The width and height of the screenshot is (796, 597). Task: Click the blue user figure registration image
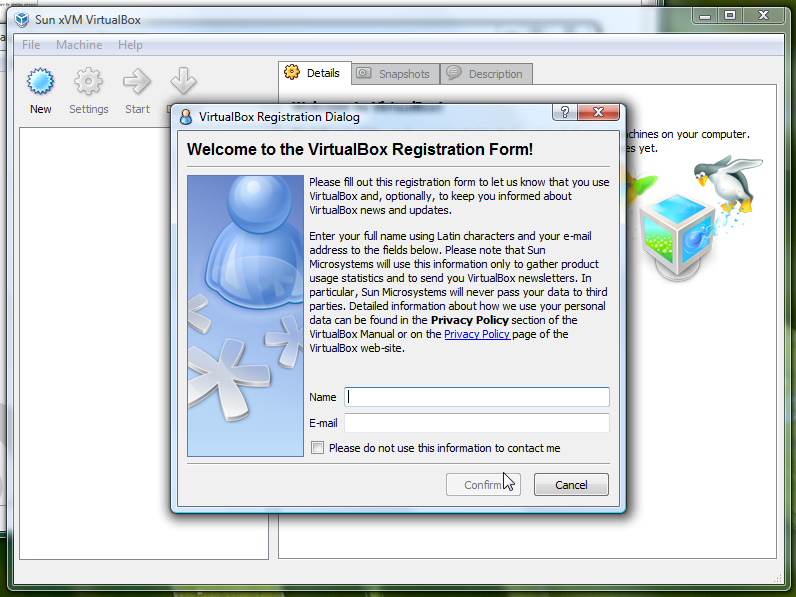pyautogui.click(x=245, y=316)
